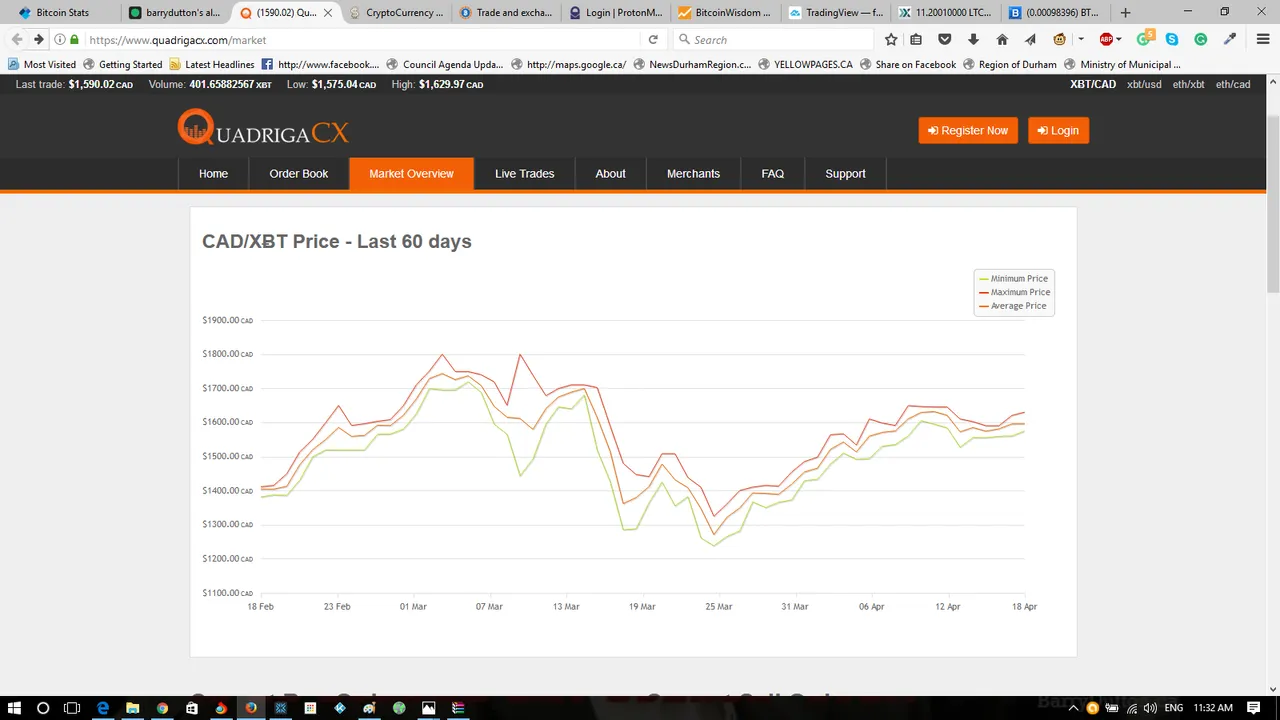1280x720 pixels.
Task: Click the volume speaker tray icon
Action: tap(1150, 708)
